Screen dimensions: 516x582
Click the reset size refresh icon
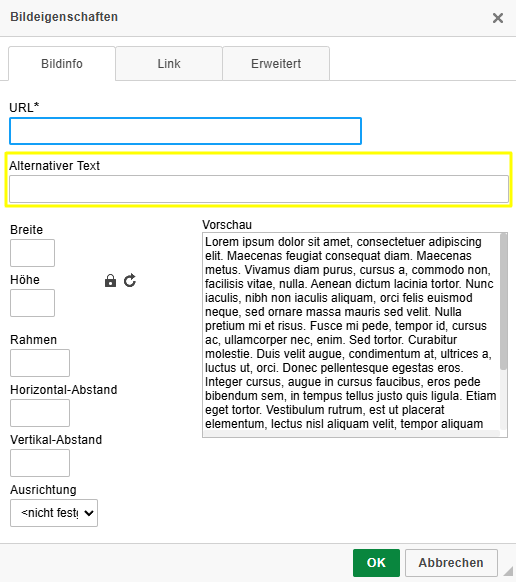tap(130, 281)
